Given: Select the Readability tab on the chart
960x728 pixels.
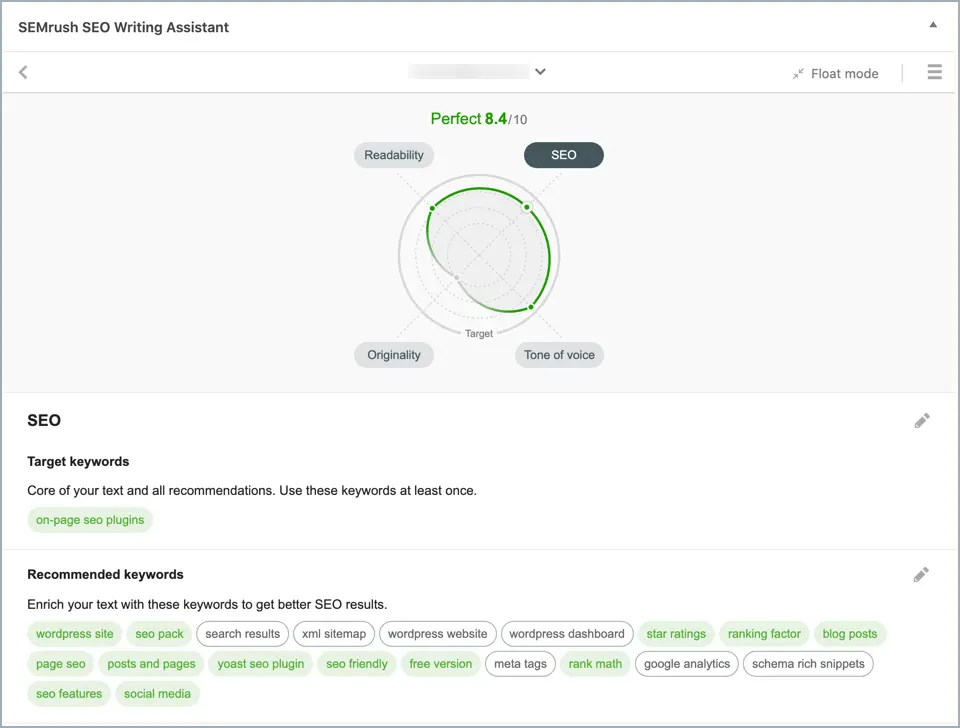Looking at the screenshot, I should click(x=394, y=155).
